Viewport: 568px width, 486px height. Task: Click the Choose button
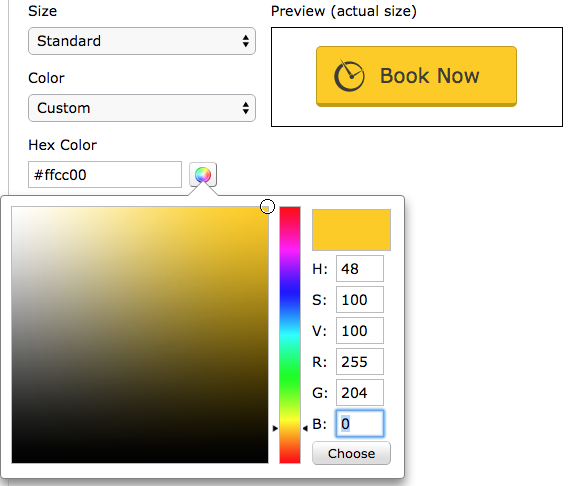[351, 453]
